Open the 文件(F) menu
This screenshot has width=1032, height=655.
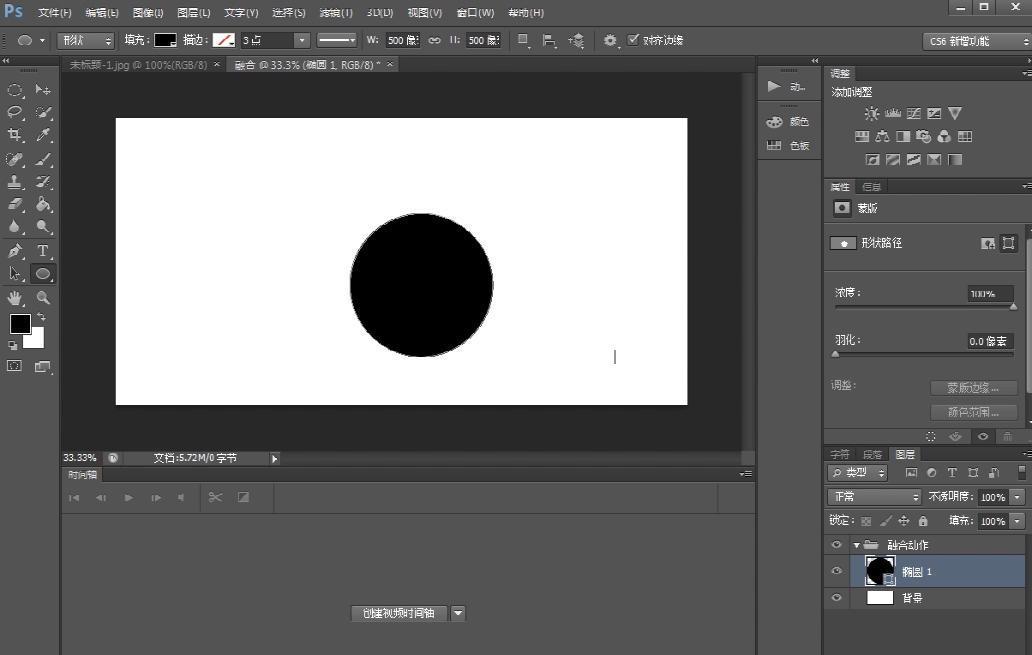click(x=55, y=13)
